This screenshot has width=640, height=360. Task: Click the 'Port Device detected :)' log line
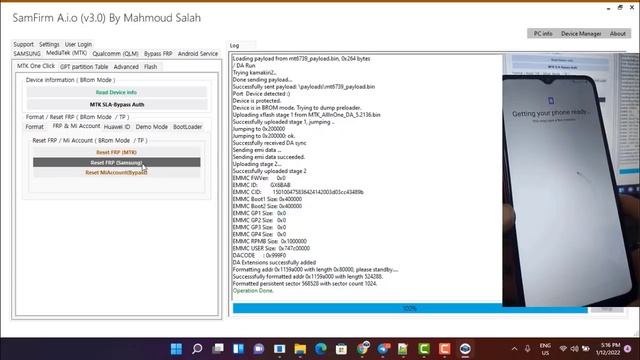(261, 94)
